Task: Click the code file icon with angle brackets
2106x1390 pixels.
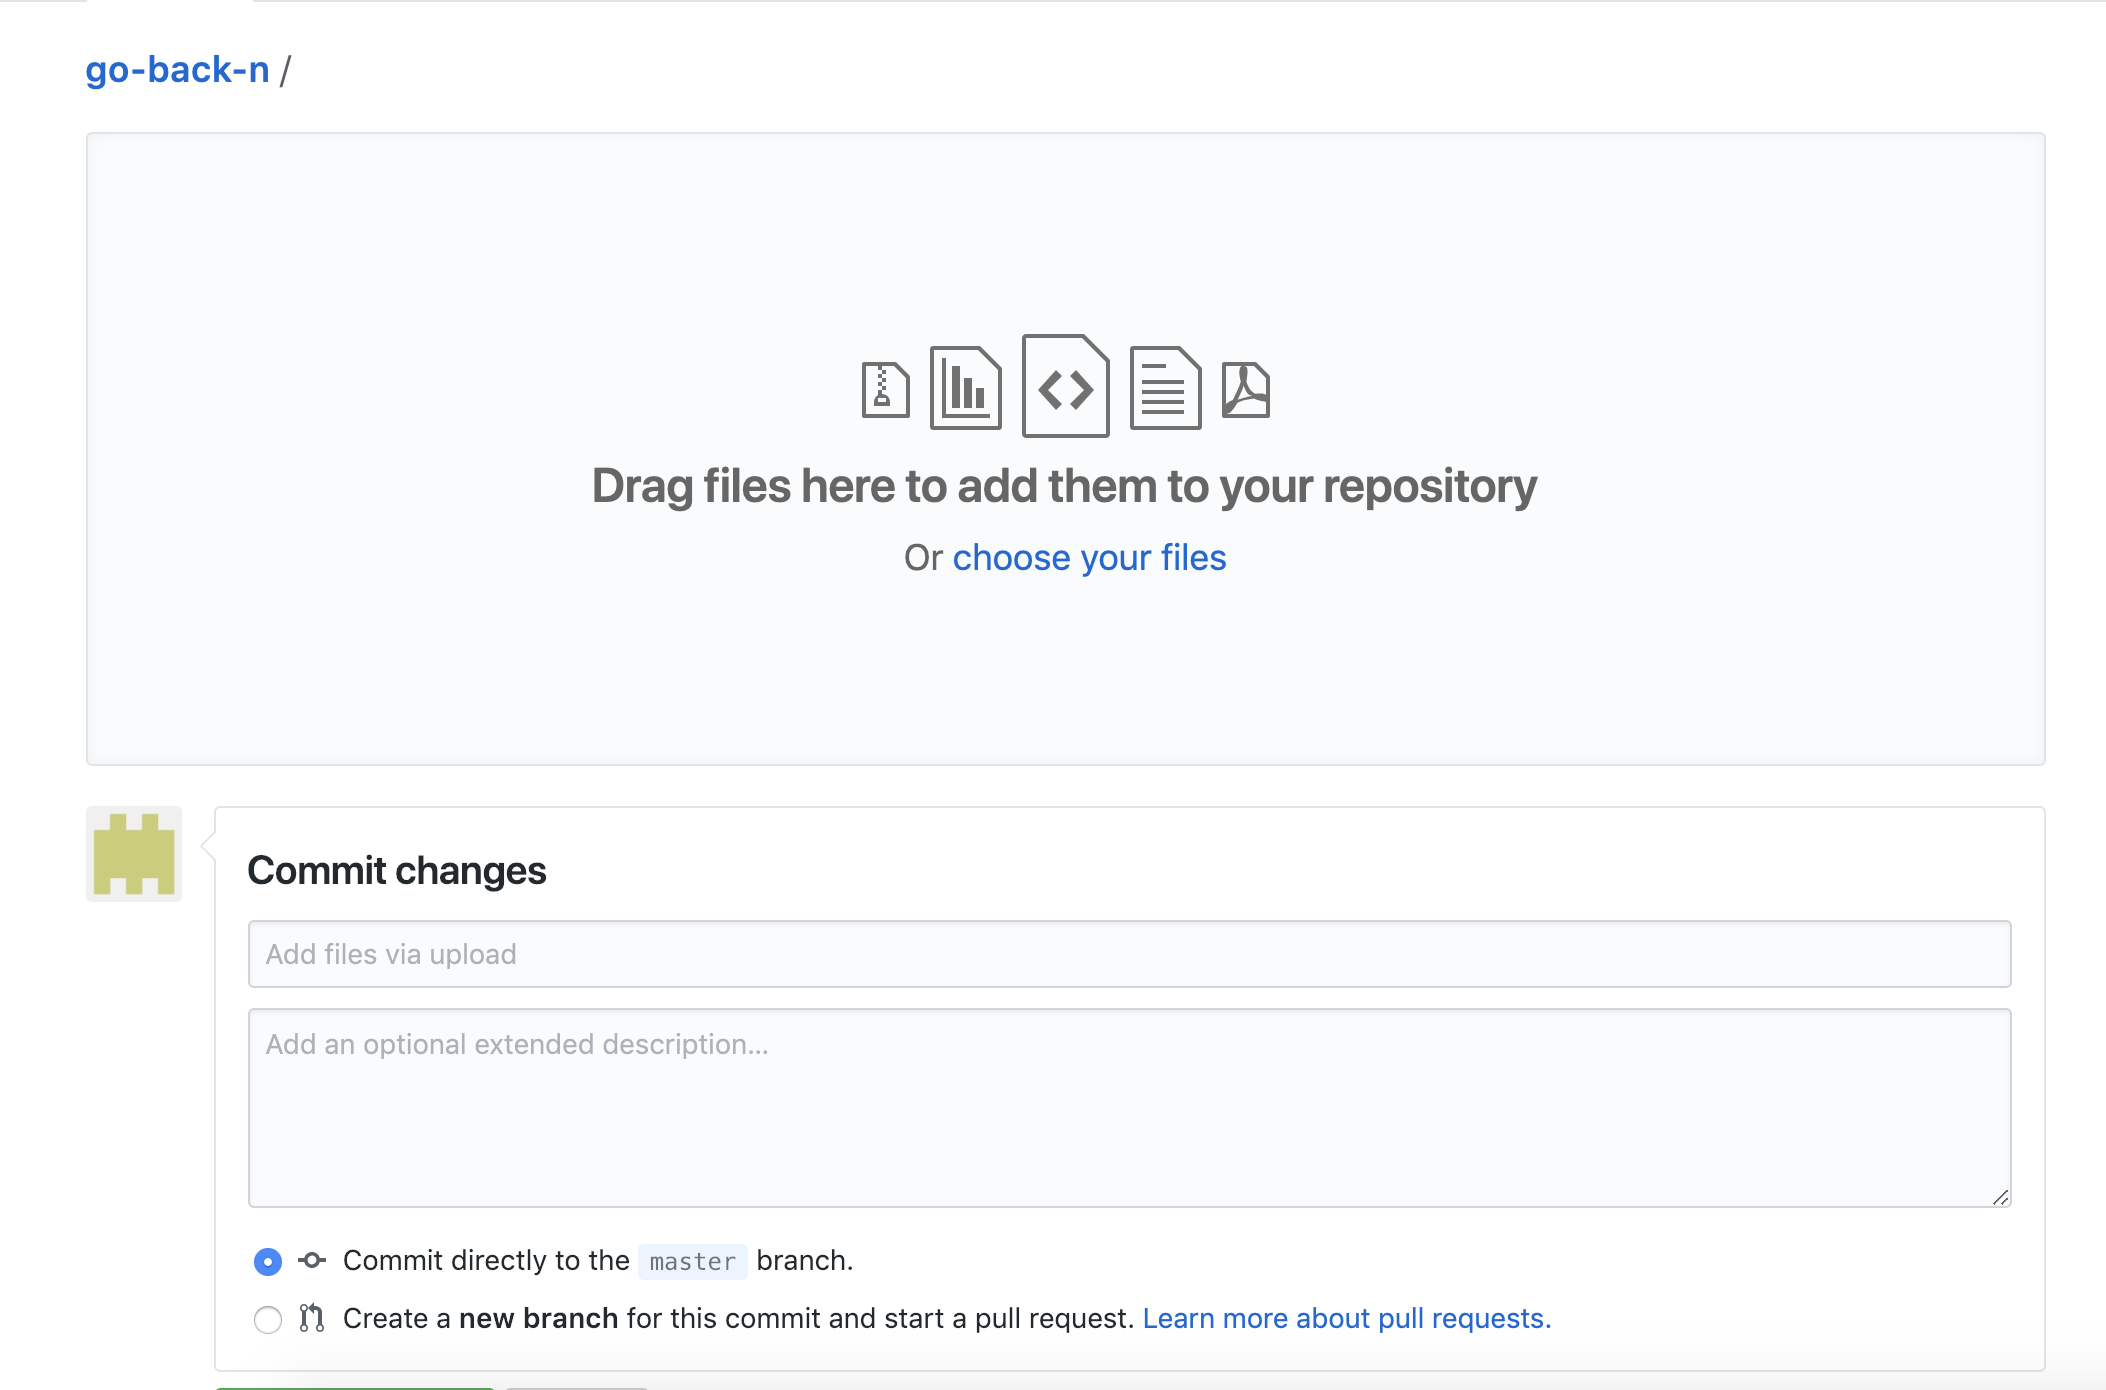Action: point(1065,388)
